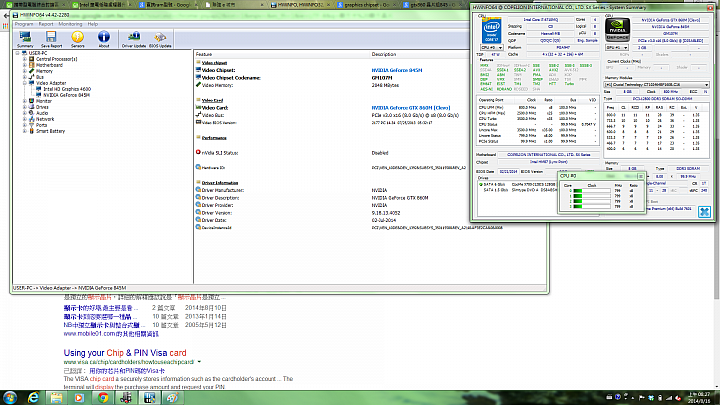Click the Save Report floppy icon
The height and width of the screenshot is (405, 720).
tap(51, 39)
